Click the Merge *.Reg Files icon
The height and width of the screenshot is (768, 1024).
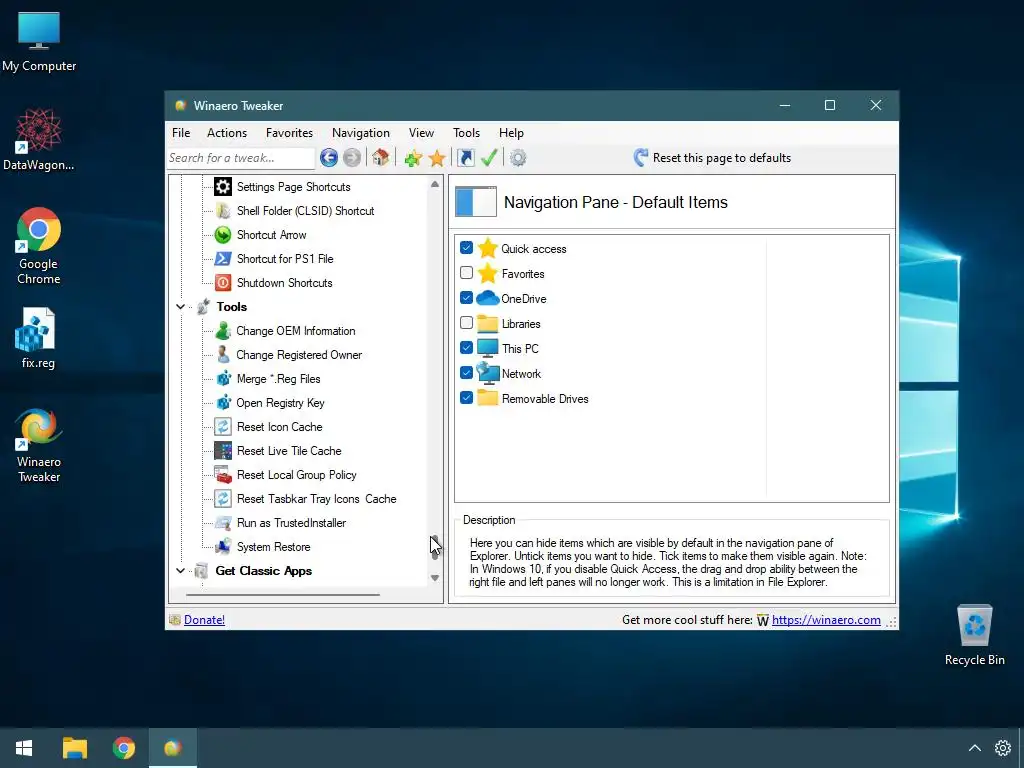(223, 379)
